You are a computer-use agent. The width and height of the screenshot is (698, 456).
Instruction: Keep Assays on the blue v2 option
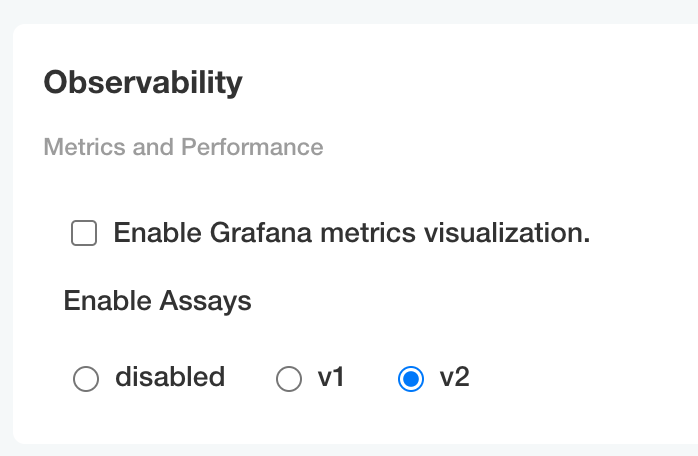[x=410, y=379]
